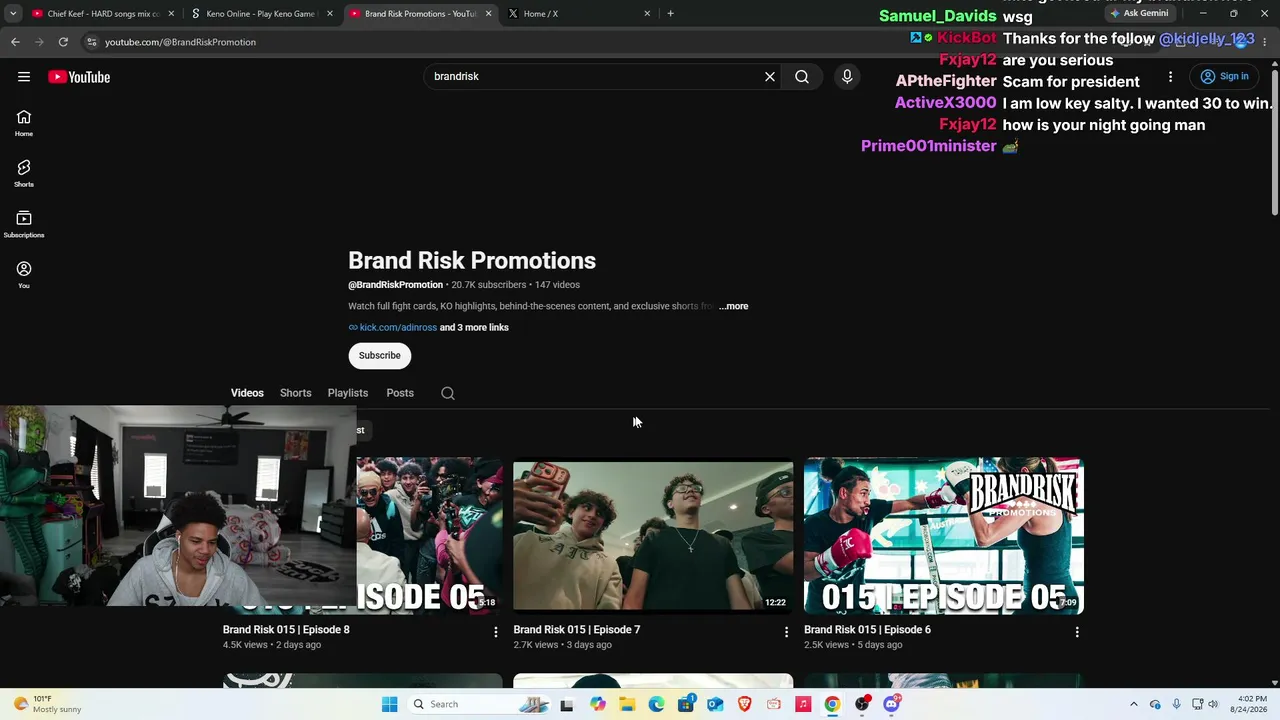The width and height of the screenshot is (1280, 720).
Task: Play the Episode 7 video thumbnail
Action: tap(653, 535)
